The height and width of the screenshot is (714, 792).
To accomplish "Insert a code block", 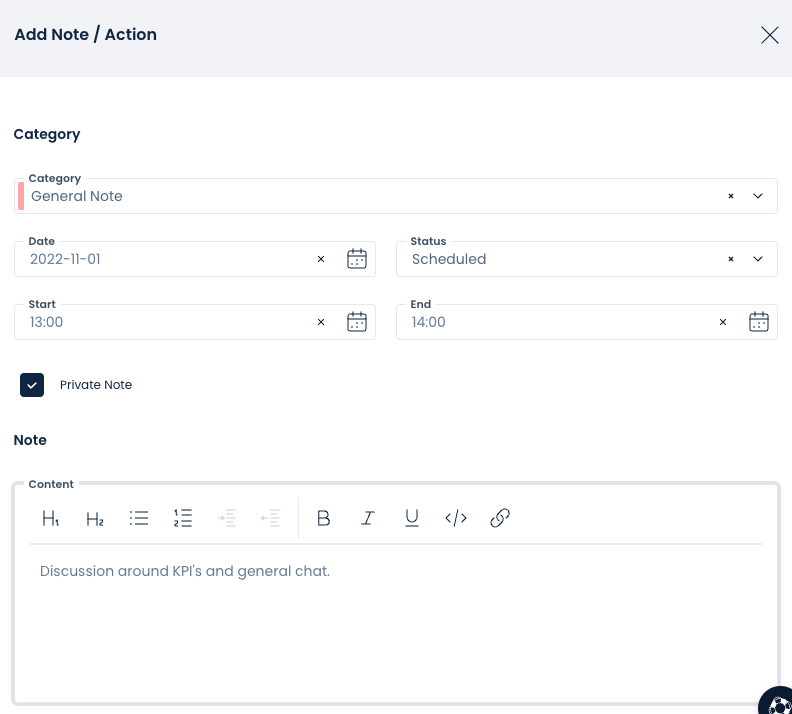I will click(x=456, y=518).
